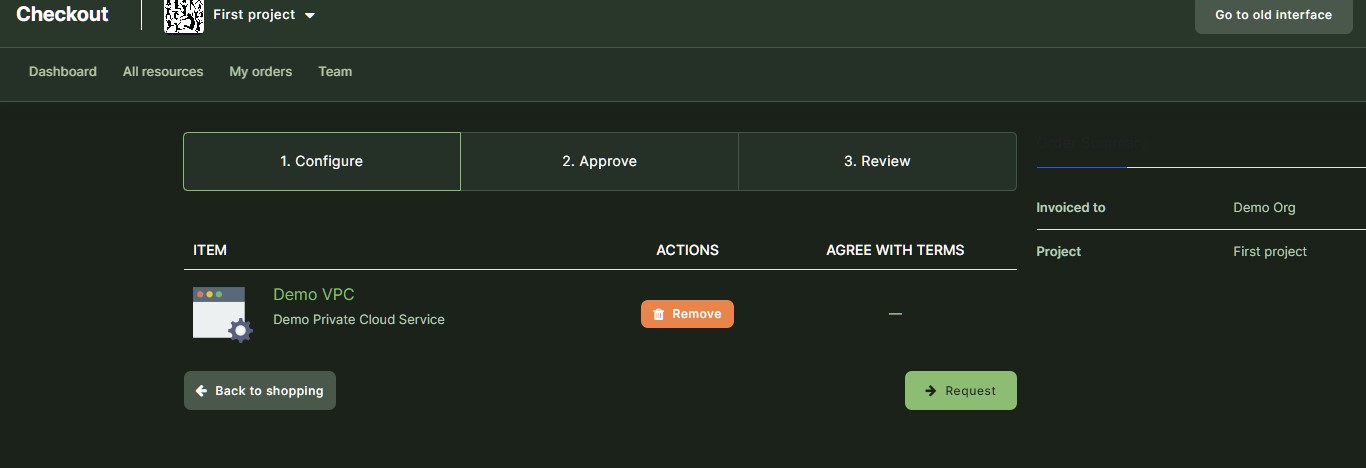
Task: Open the My orders page
Action: [261, 72]
